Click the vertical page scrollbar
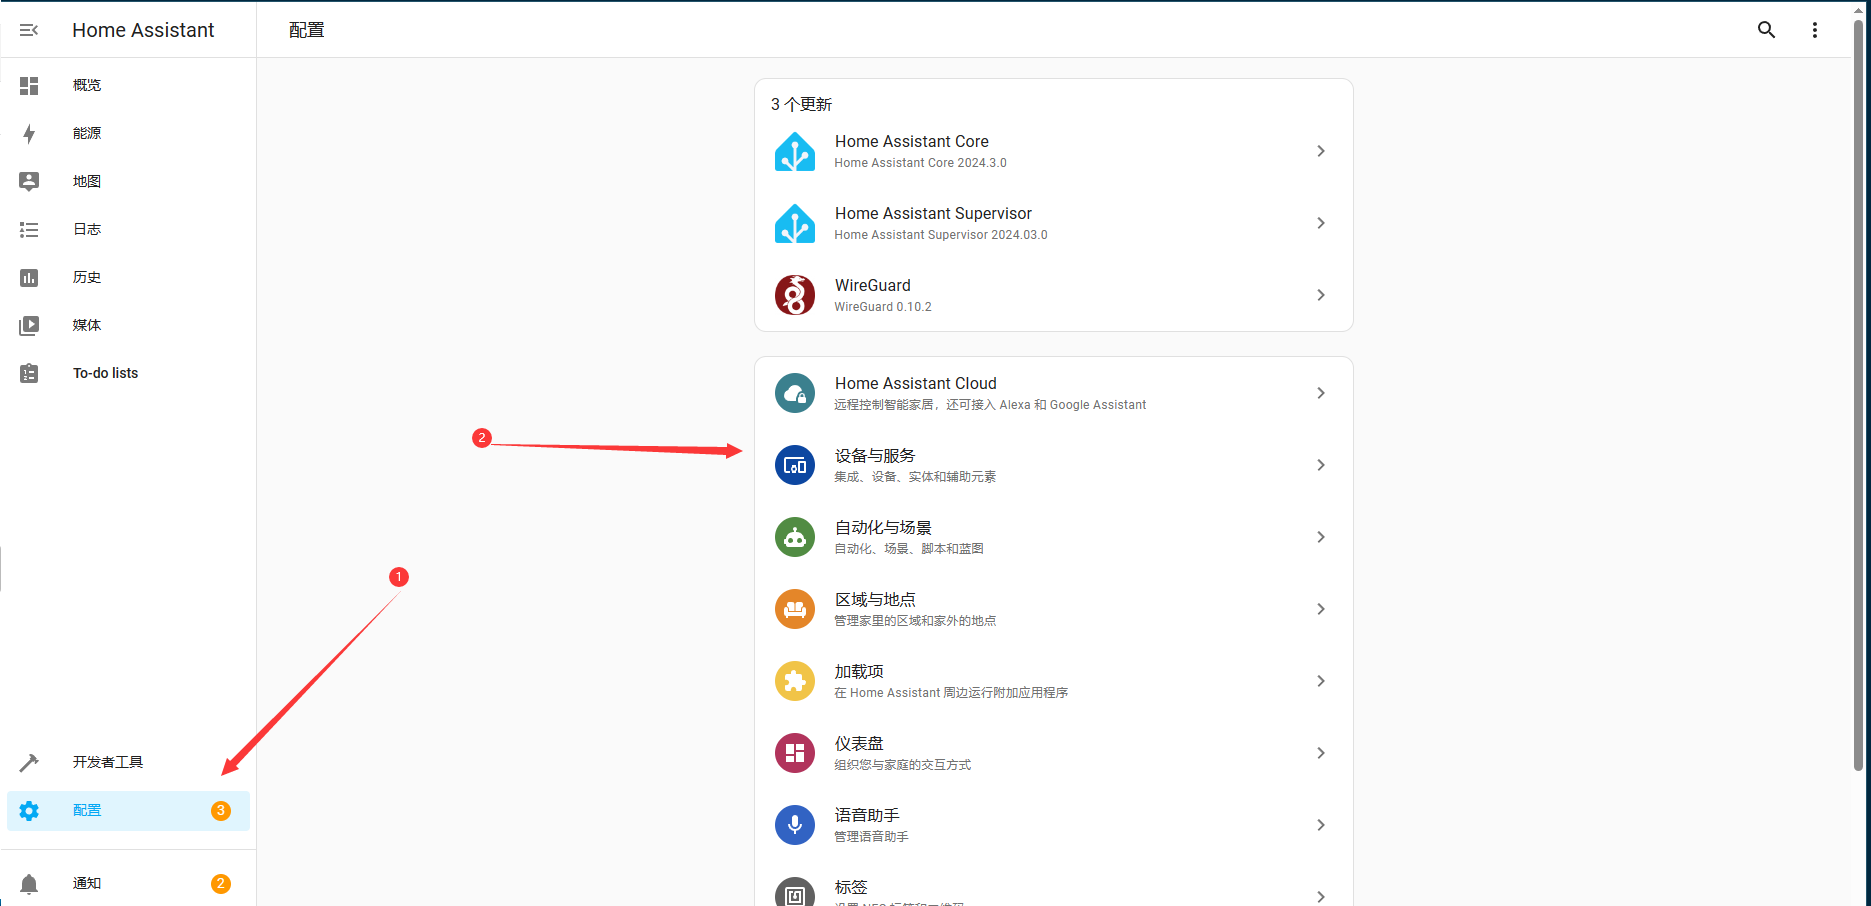Screen dimensions: 1871x906 [1859, 395]
